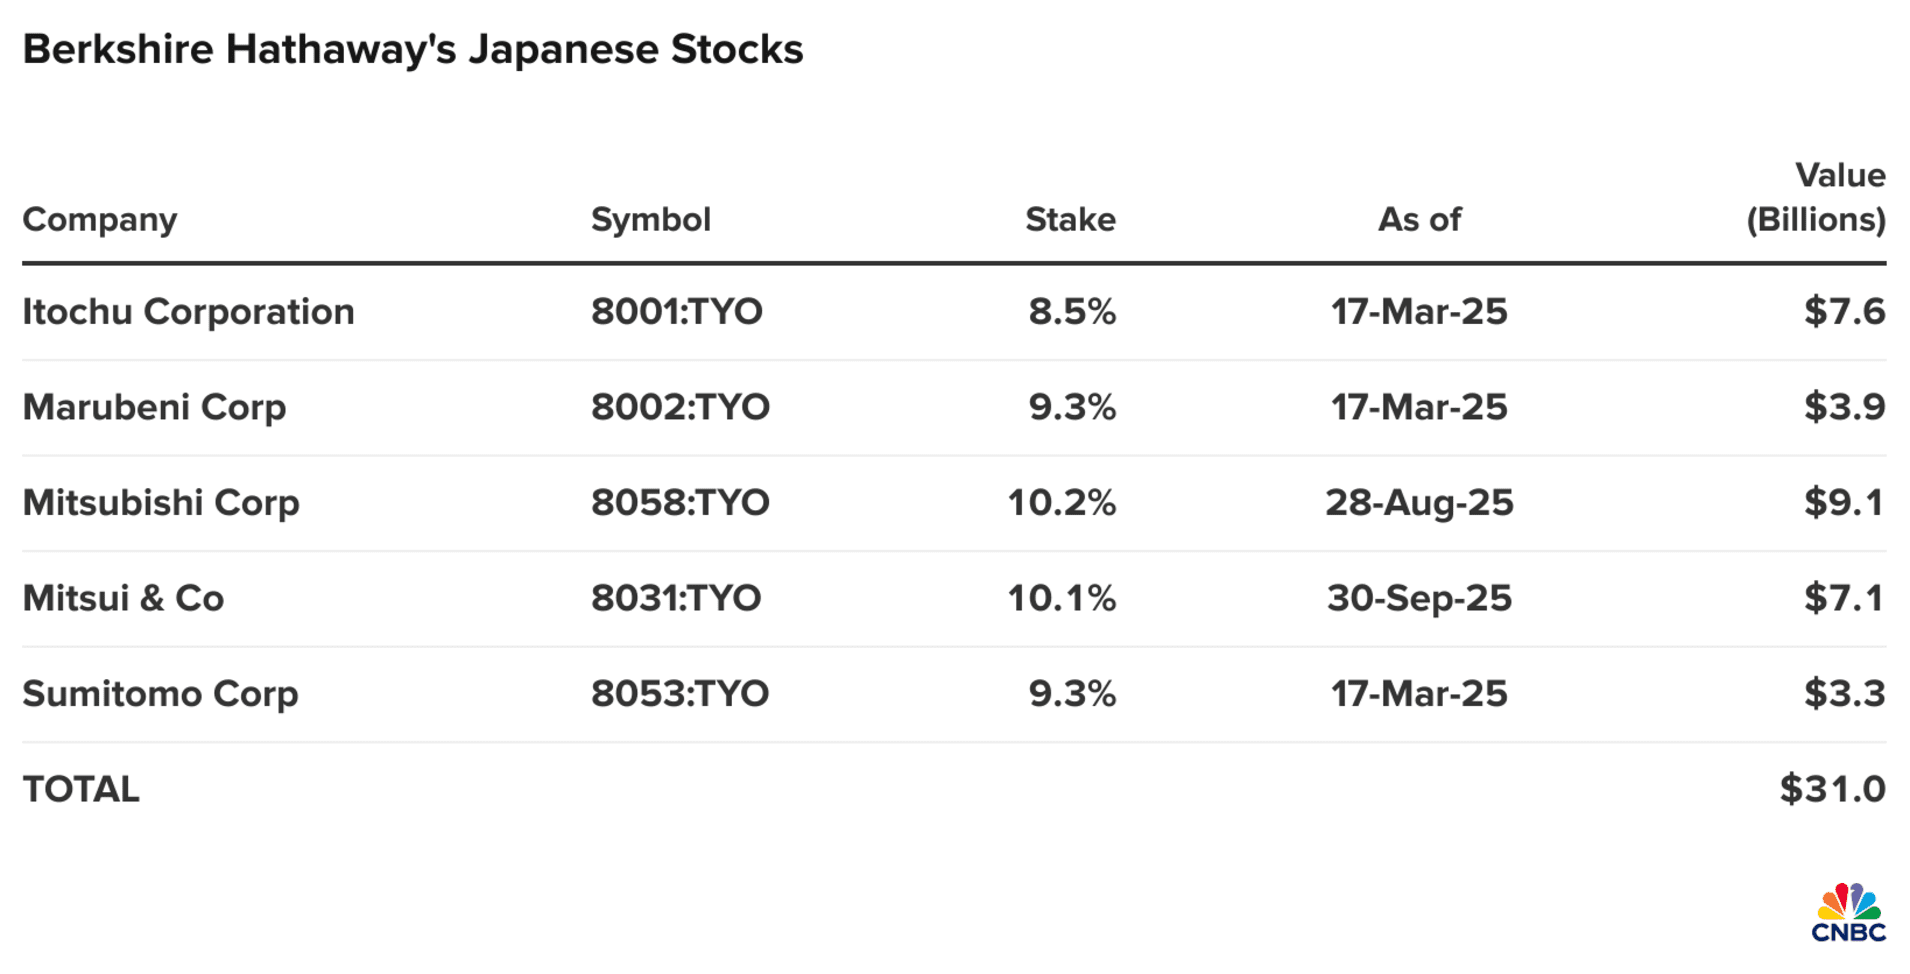Click ticker symbol 8053:TYO
Image resolution: width=1910 pixels, height=974 pixels.
680,693
